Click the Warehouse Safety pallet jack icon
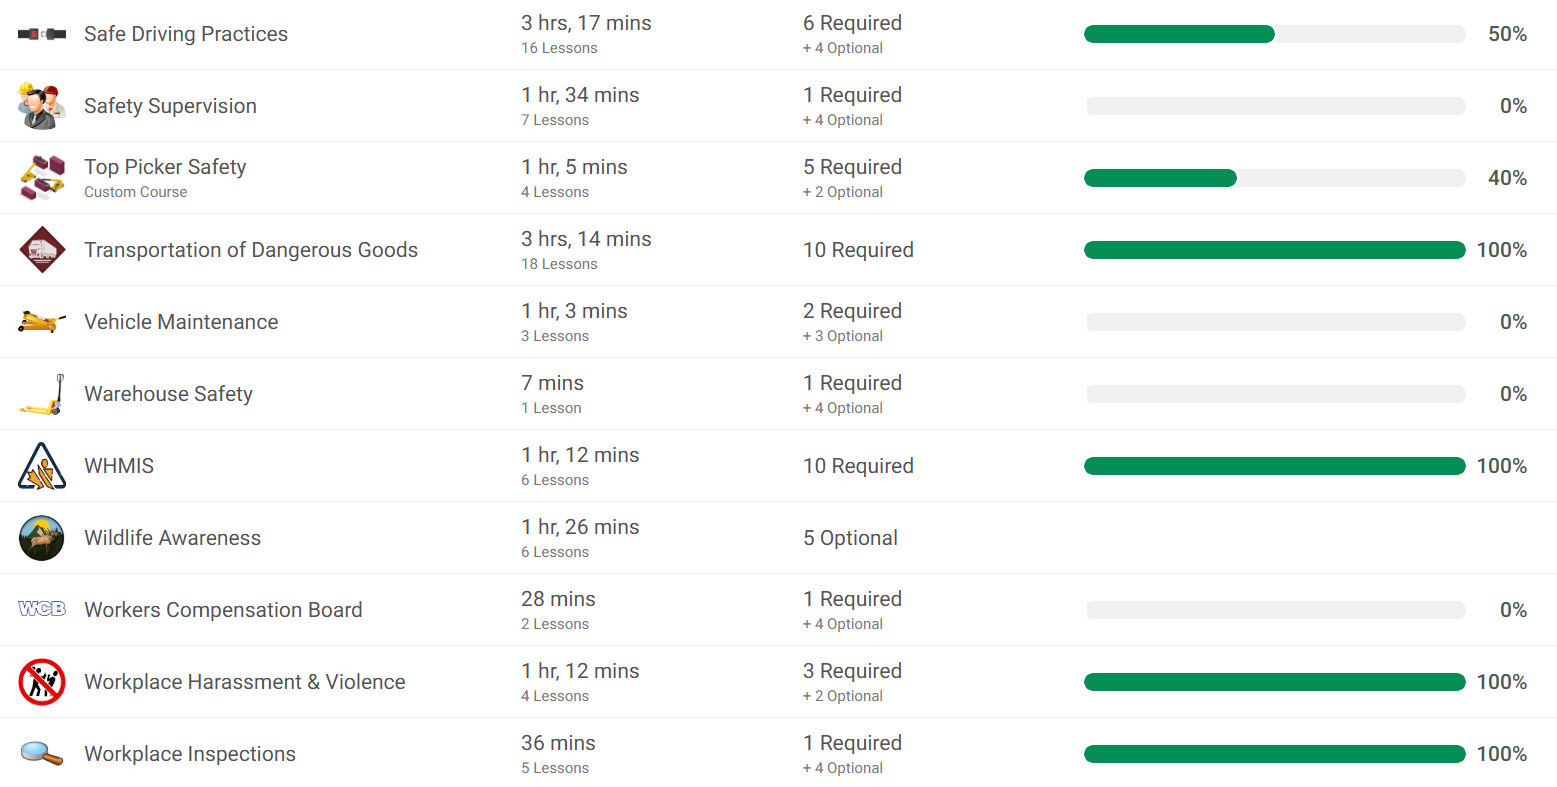The height and width of the screenshot is (787, 1557). coord(42,394)
